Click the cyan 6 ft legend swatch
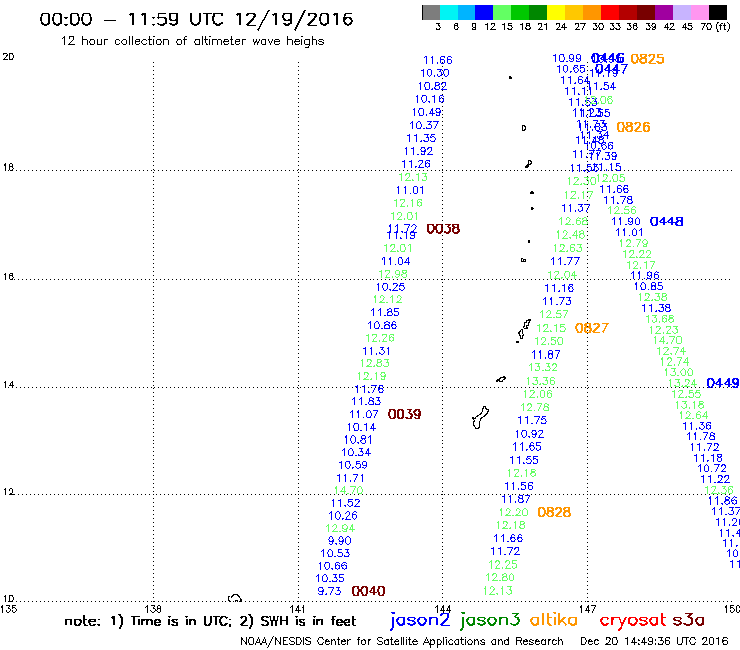740x650 pixels. coord(448,12)
